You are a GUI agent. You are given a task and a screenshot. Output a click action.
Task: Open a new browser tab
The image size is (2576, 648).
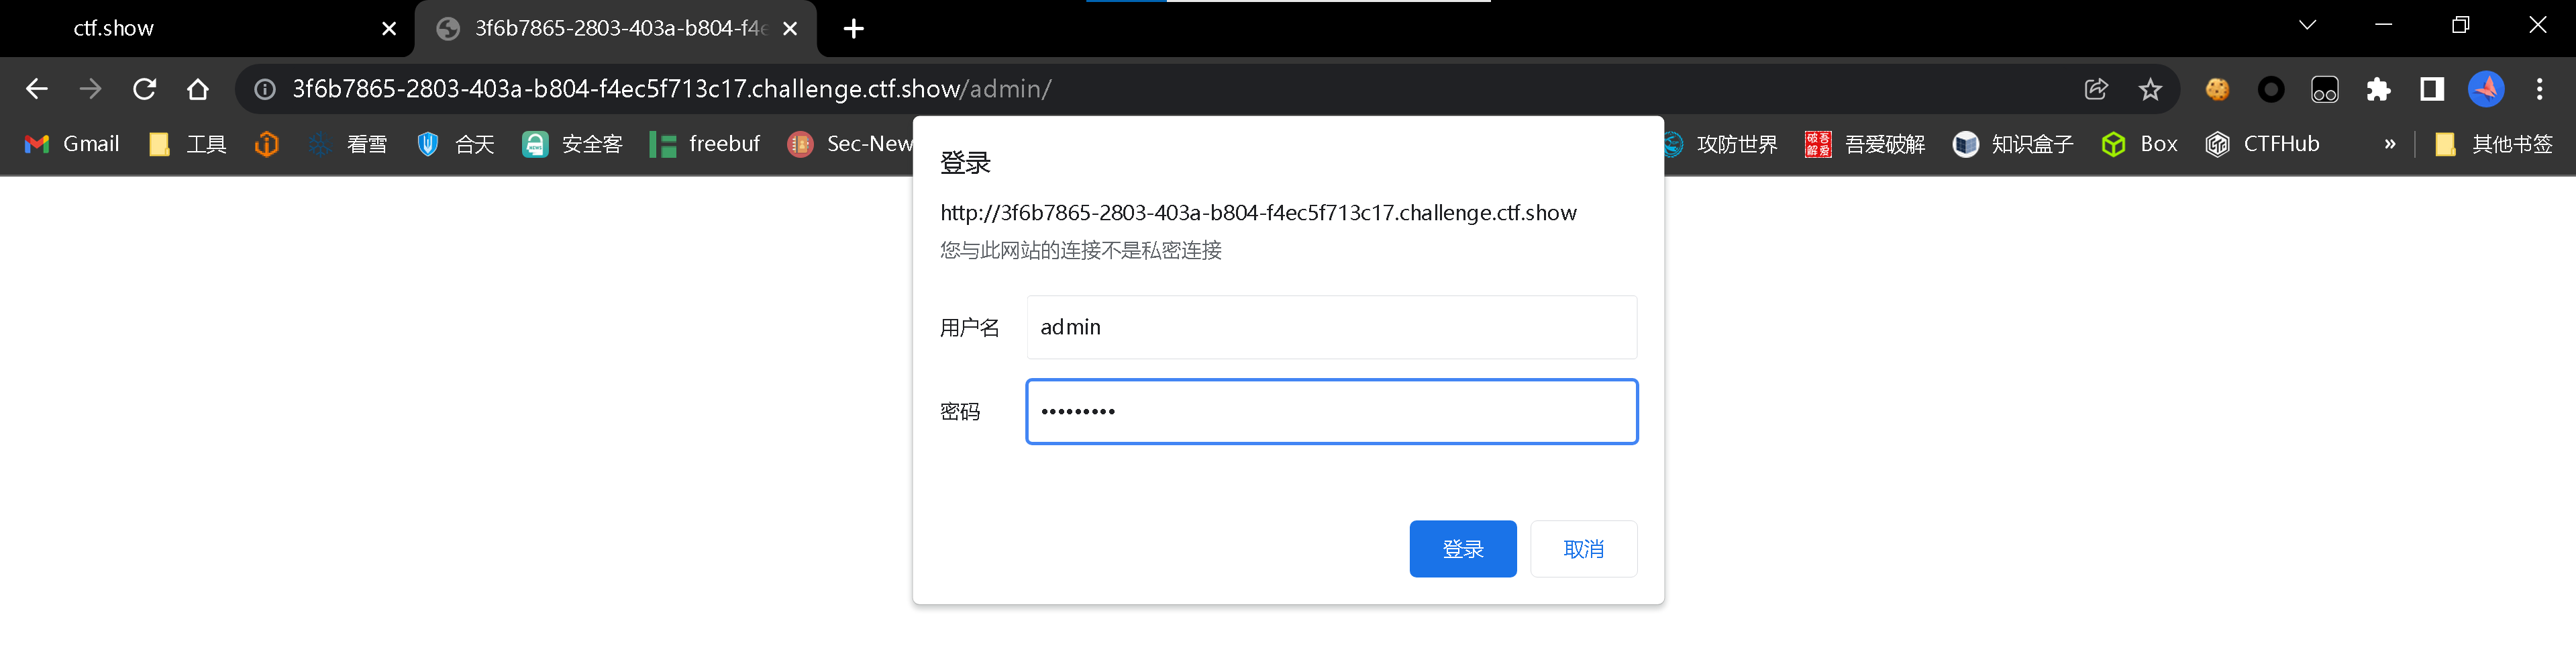pos(853,28)
